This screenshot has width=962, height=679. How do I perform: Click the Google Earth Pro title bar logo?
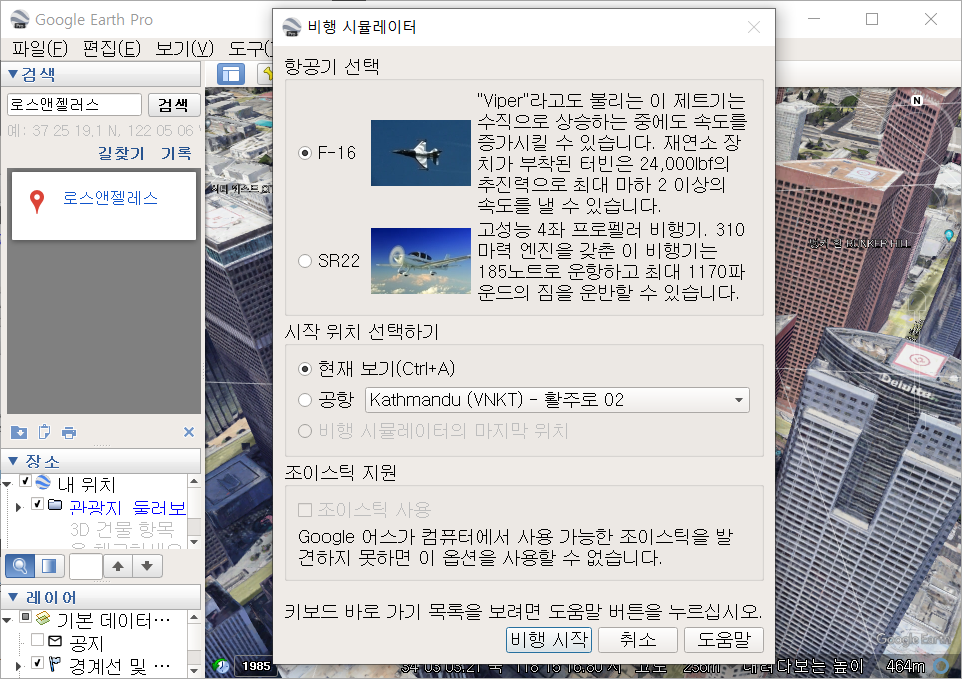pos(20,20)
